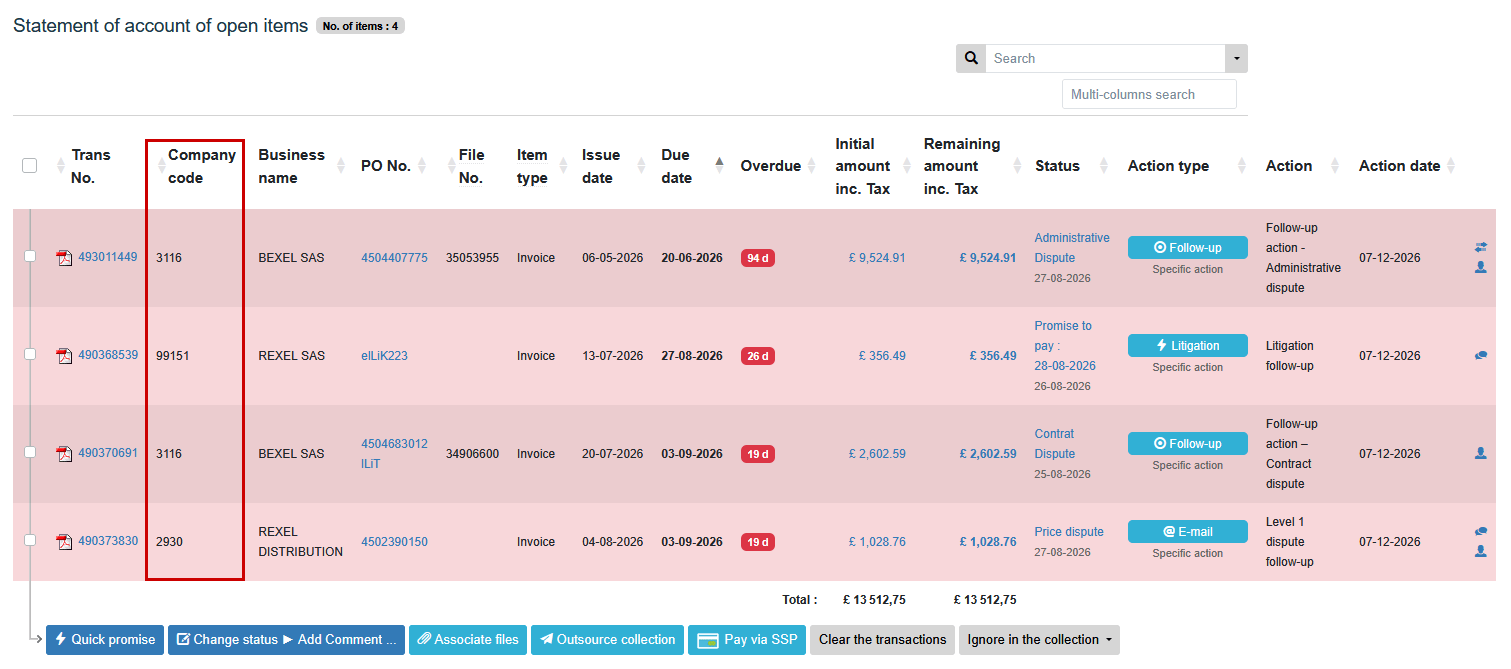Screen dimensions: 1511x669
Task: Click the comments icon on 490368539 row
Action: [1481, 355]
